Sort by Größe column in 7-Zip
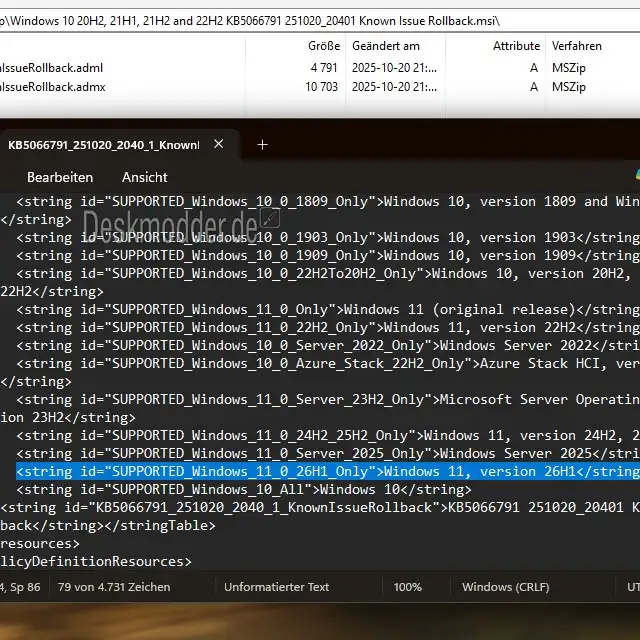Viewport: 640px width, 640px height. [x=324, y=46]
